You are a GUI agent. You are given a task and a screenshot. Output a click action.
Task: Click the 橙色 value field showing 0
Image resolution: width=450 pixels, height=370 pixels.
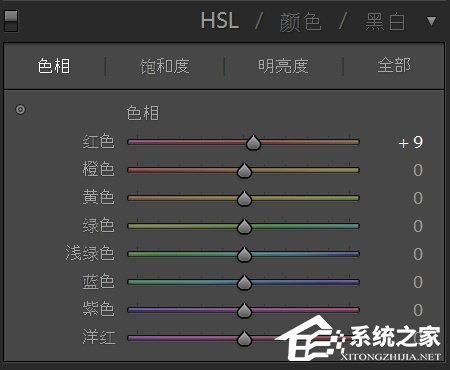(x=418, y=170)
